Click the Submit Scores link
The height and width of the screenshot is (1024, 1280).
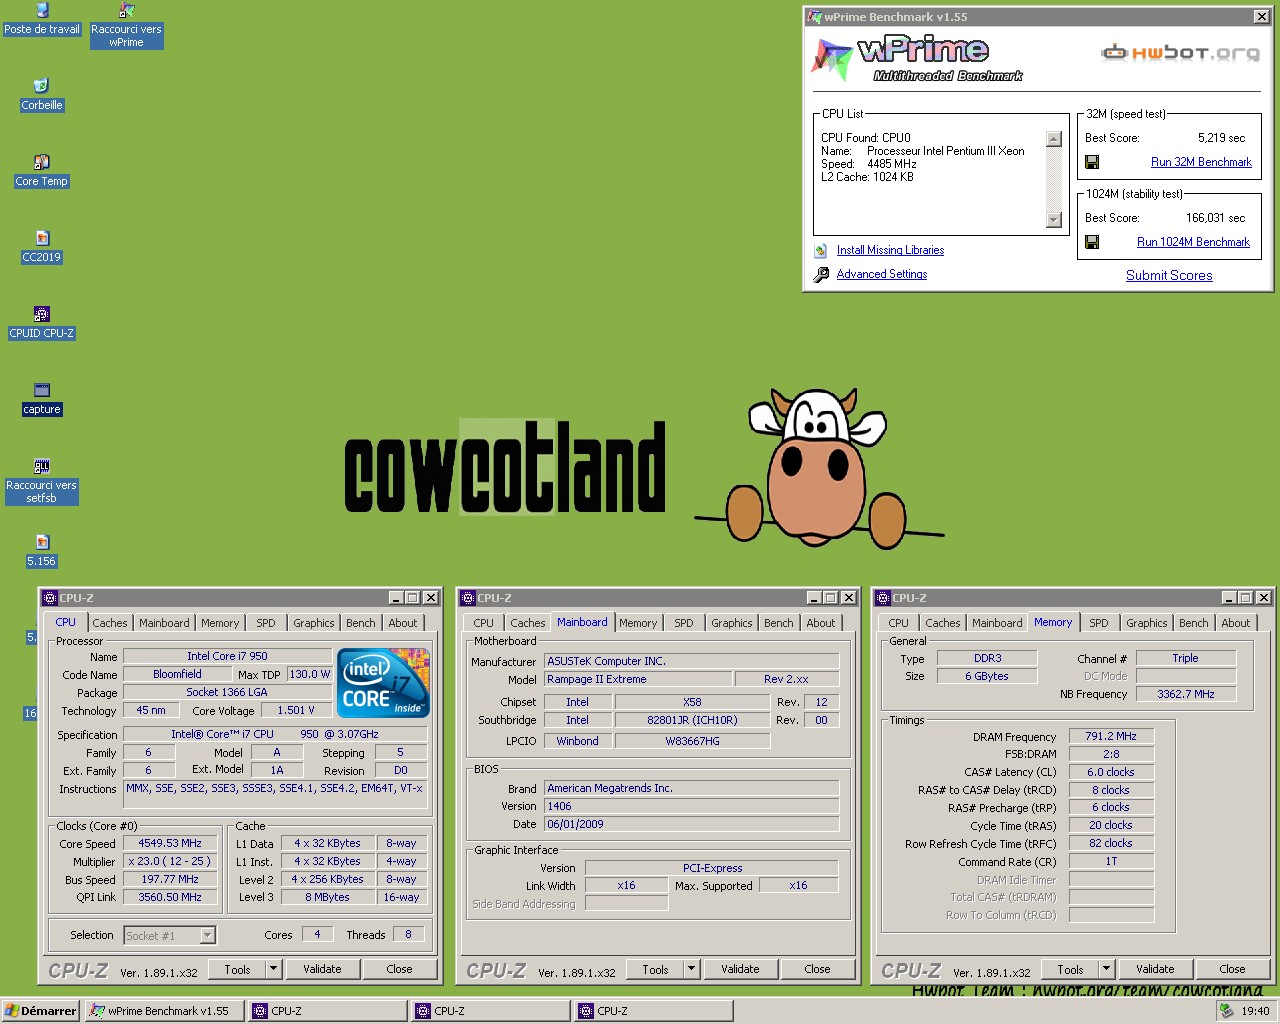coord(1169,275)
